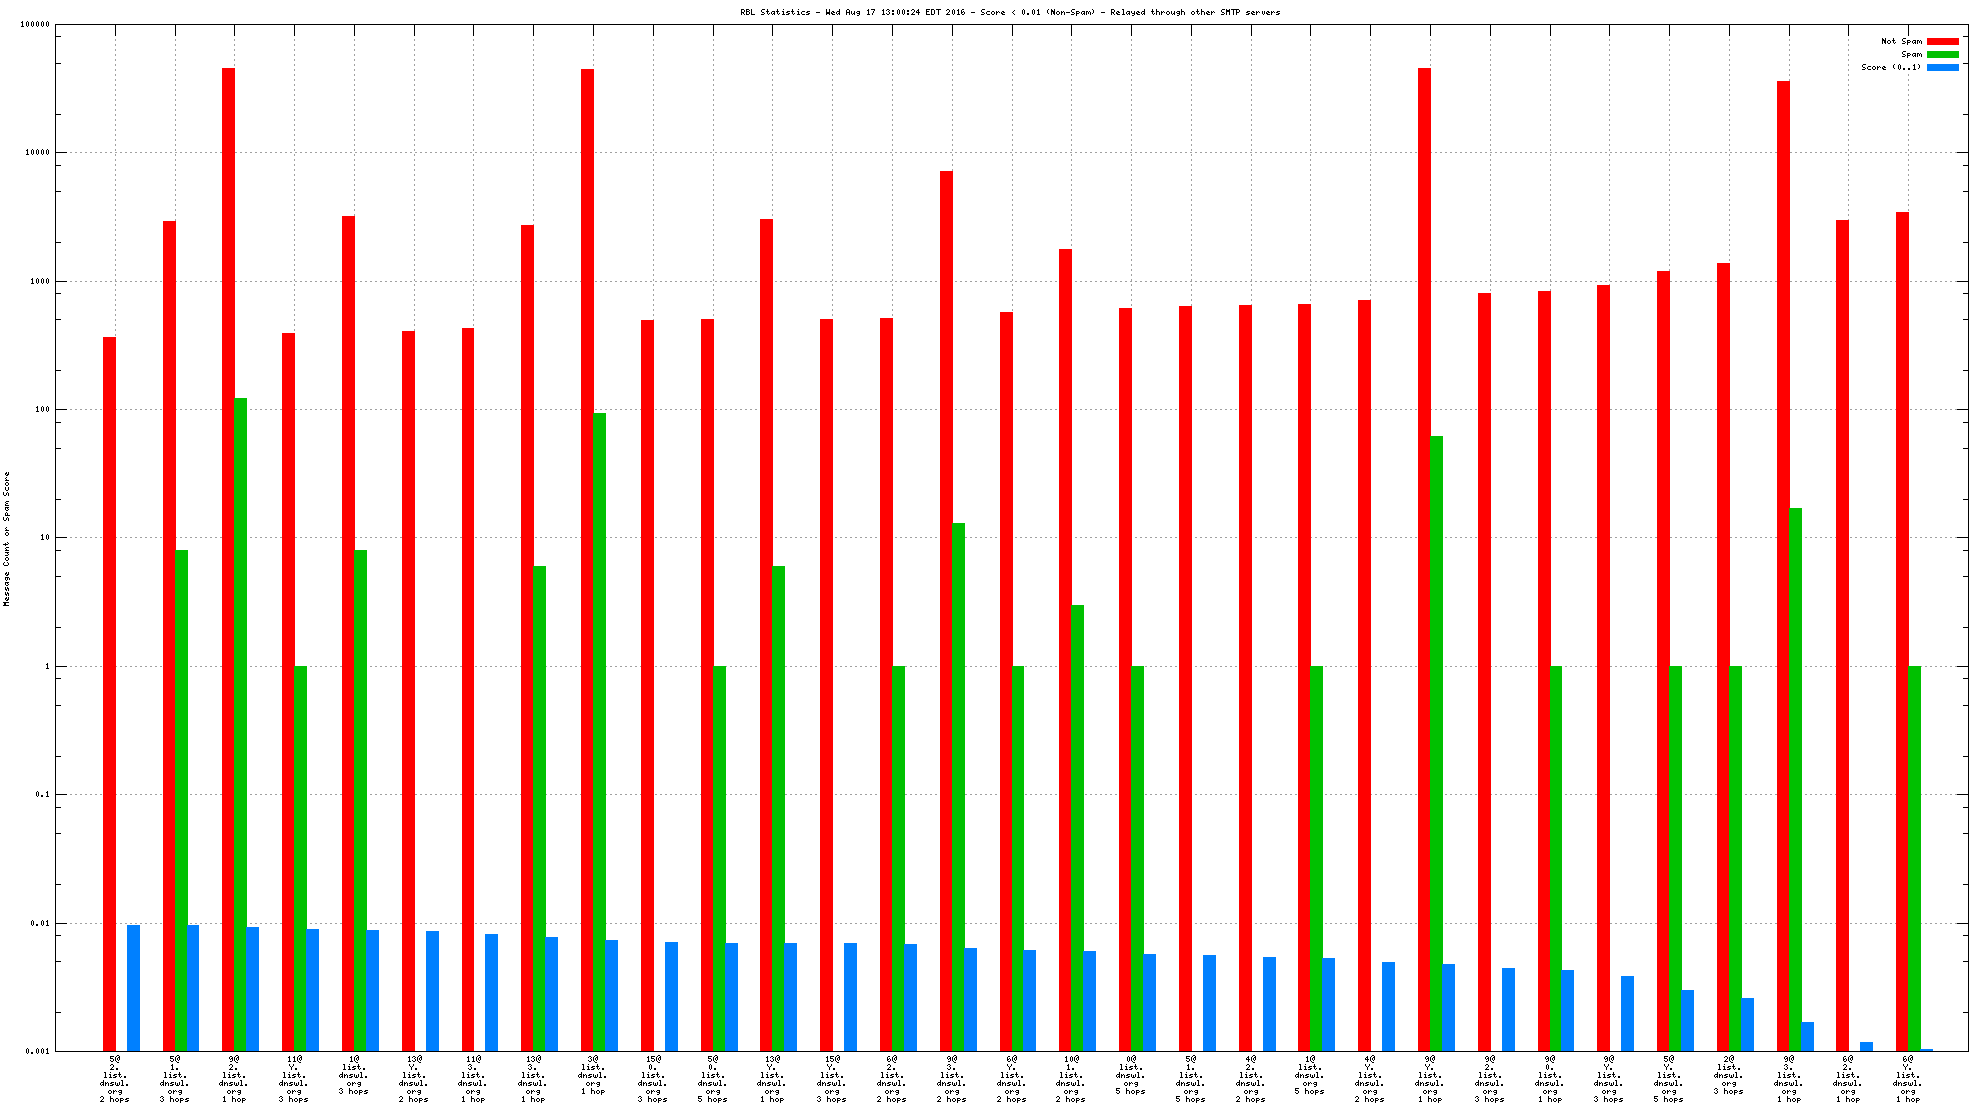The image size is (1984, 1116).
Task: Click the green bar above '10@1.list.dnswl.org 2 hops'
Action: click(1077, 828)
